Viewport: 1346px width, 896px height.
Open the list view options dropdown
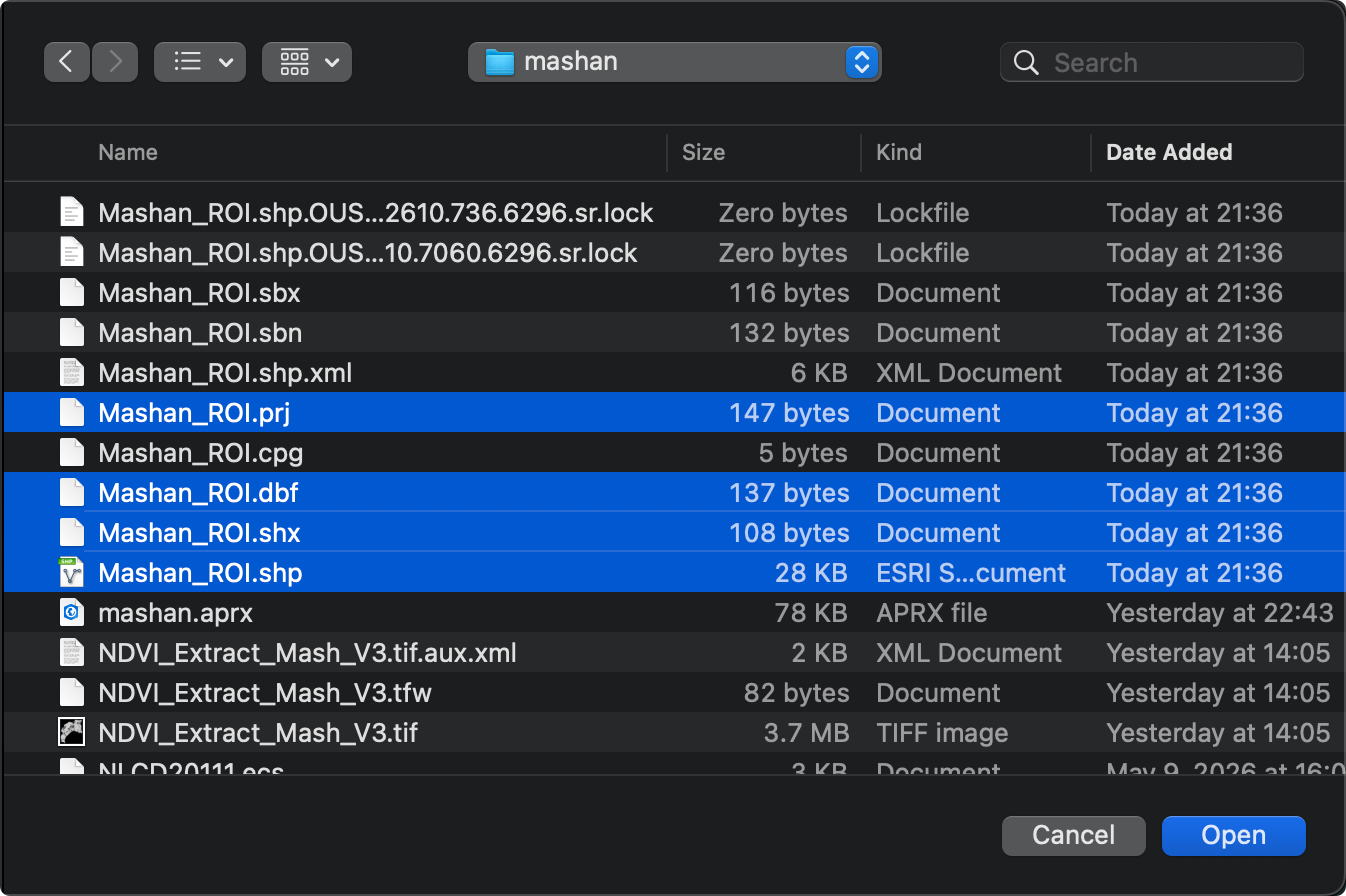[x=200, y=62]
